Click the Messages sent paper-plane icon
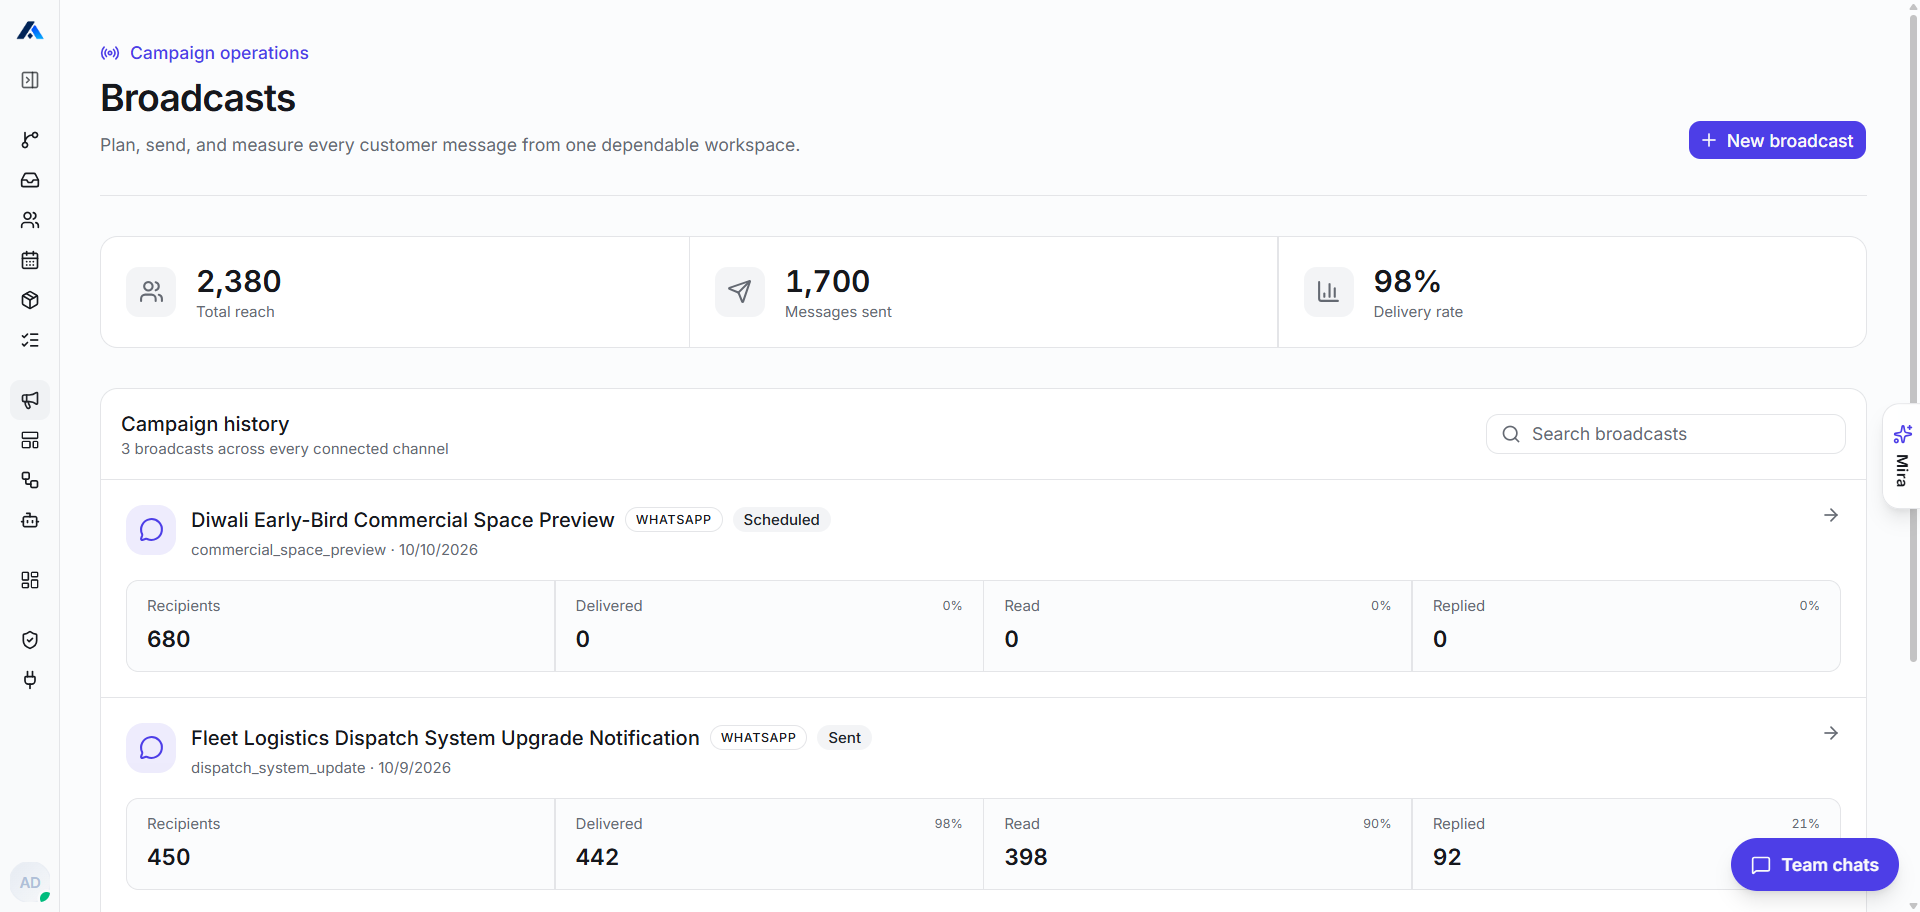This screenshot has height=912, width=1920. coord(740,292)
